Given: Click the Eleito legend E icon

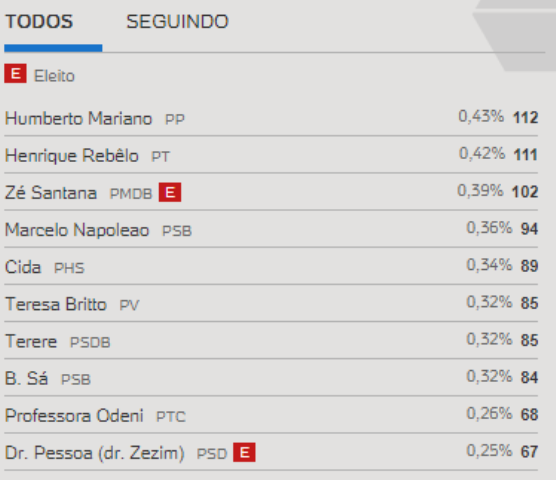Looking at the screenshot, I should click(15, 74).
